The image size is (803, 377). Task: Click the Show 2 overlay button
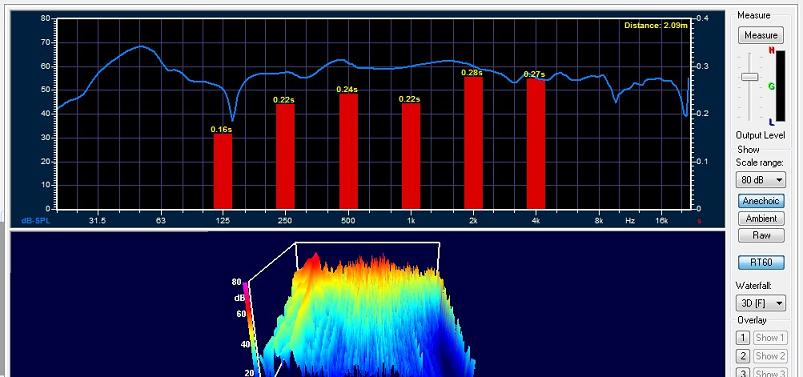click(770, 356)
